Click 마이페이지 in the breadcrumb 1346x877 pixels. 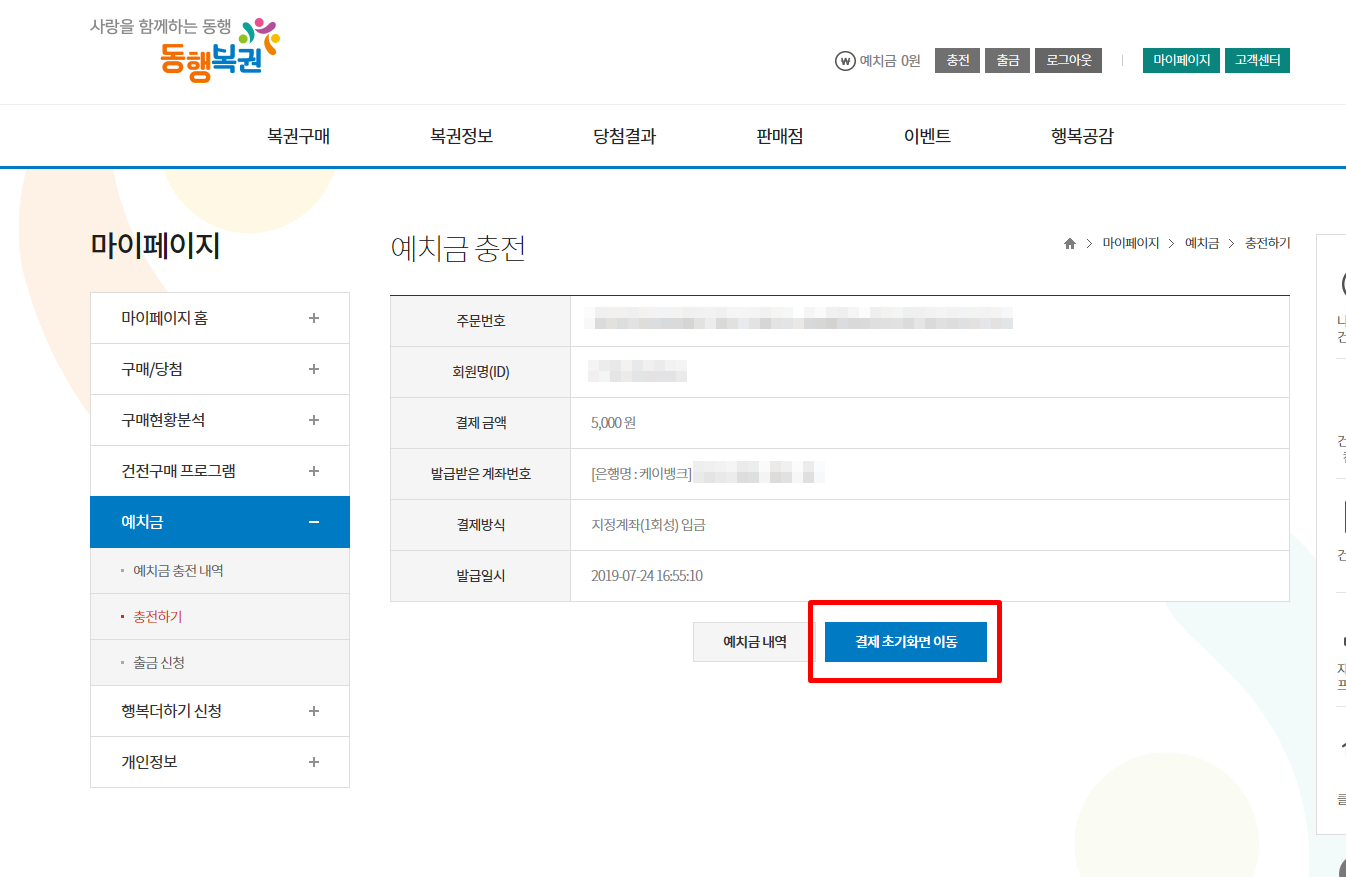(1130, 244)
